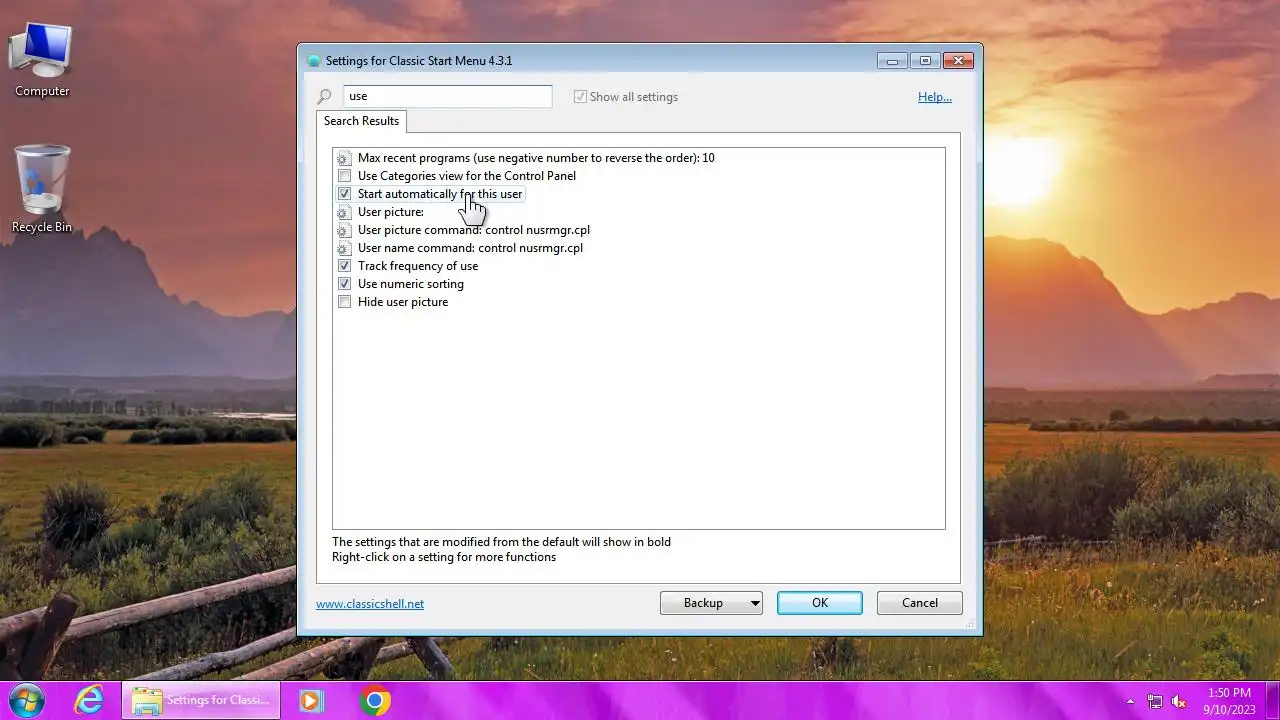Image resolution: width=1280 pixels, height=720 pixels.
Task: Visit the www.classicshell.net link
Action: pos(370,604)
